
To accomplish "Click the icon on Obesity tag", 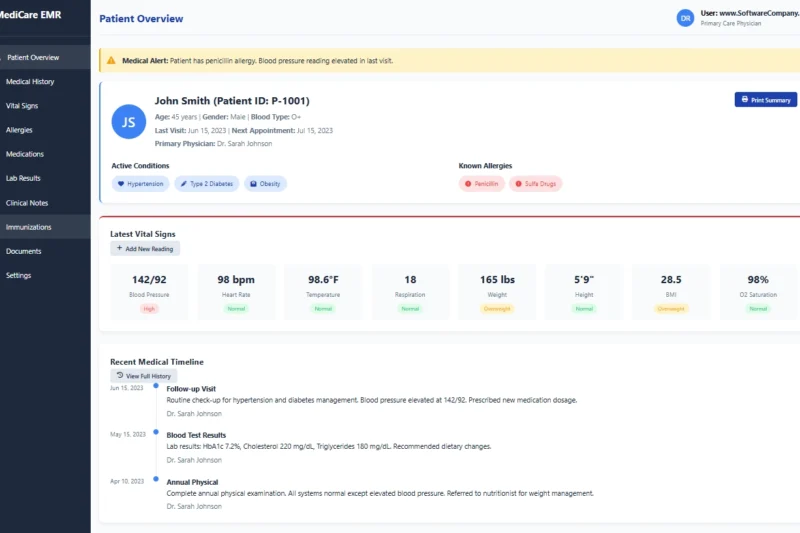I will pos(253,184).
